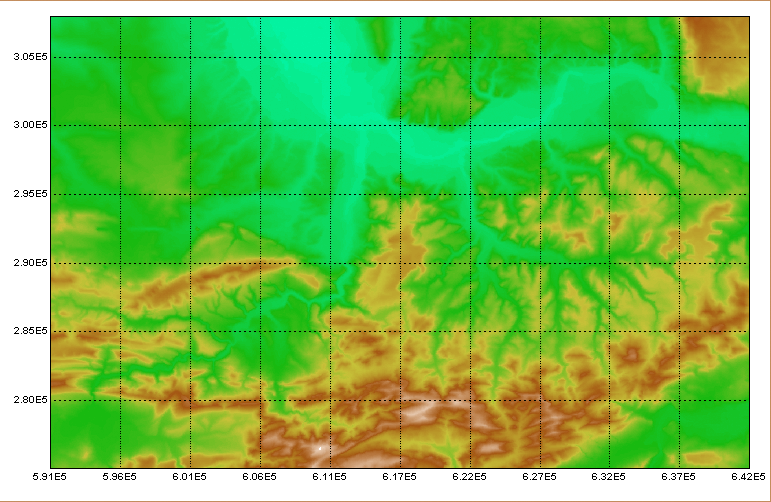Click the 3.05E5 y-axis label
Image resolution: width=771 pixels, height=502 pixels.
pyautogui.click(x=30, y=57)
